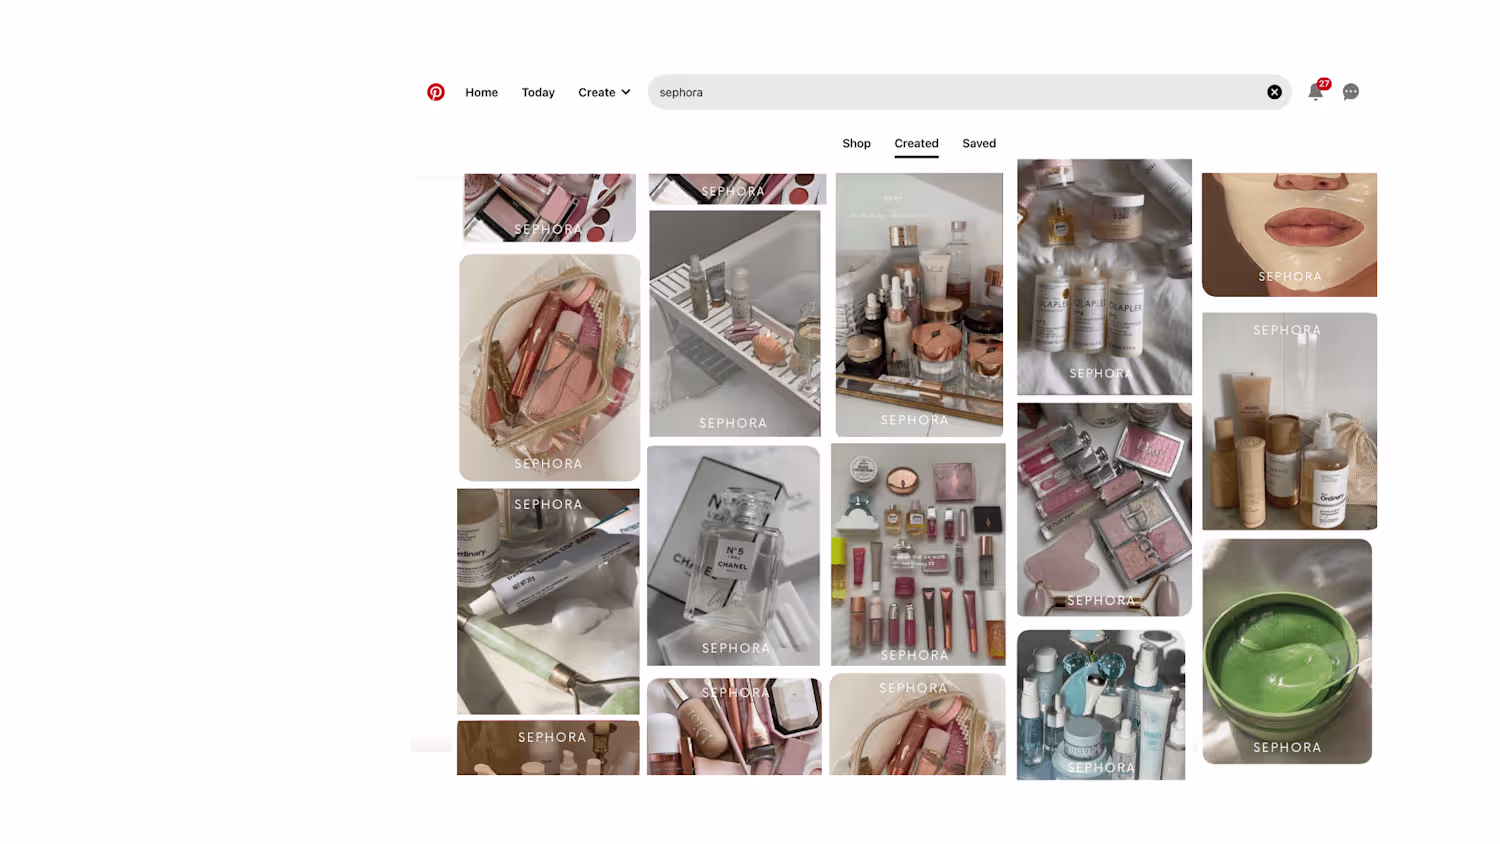
Task: Open the vanity shelf skincare pin
Action: (919, 305)
